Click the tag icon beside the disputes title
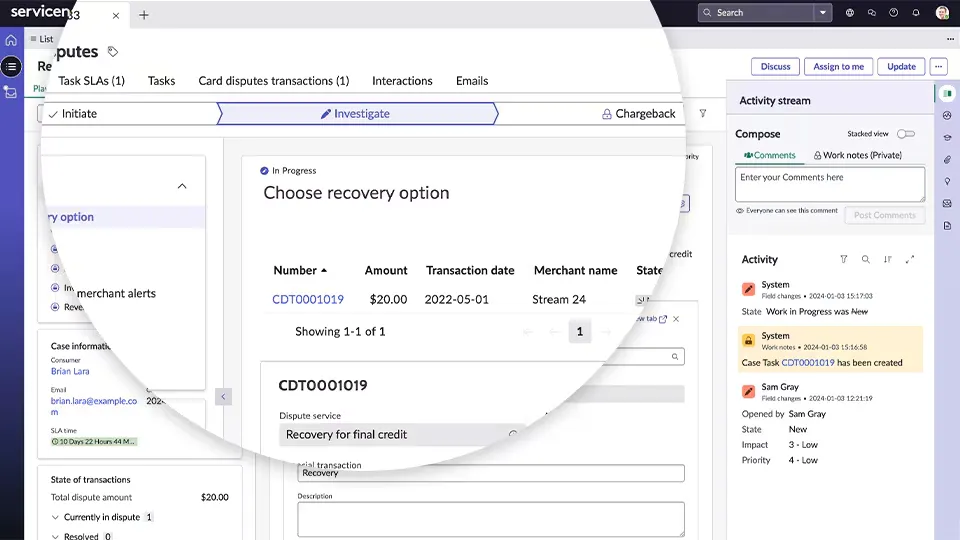Viewport: 960px width, 540px height. 113,51
